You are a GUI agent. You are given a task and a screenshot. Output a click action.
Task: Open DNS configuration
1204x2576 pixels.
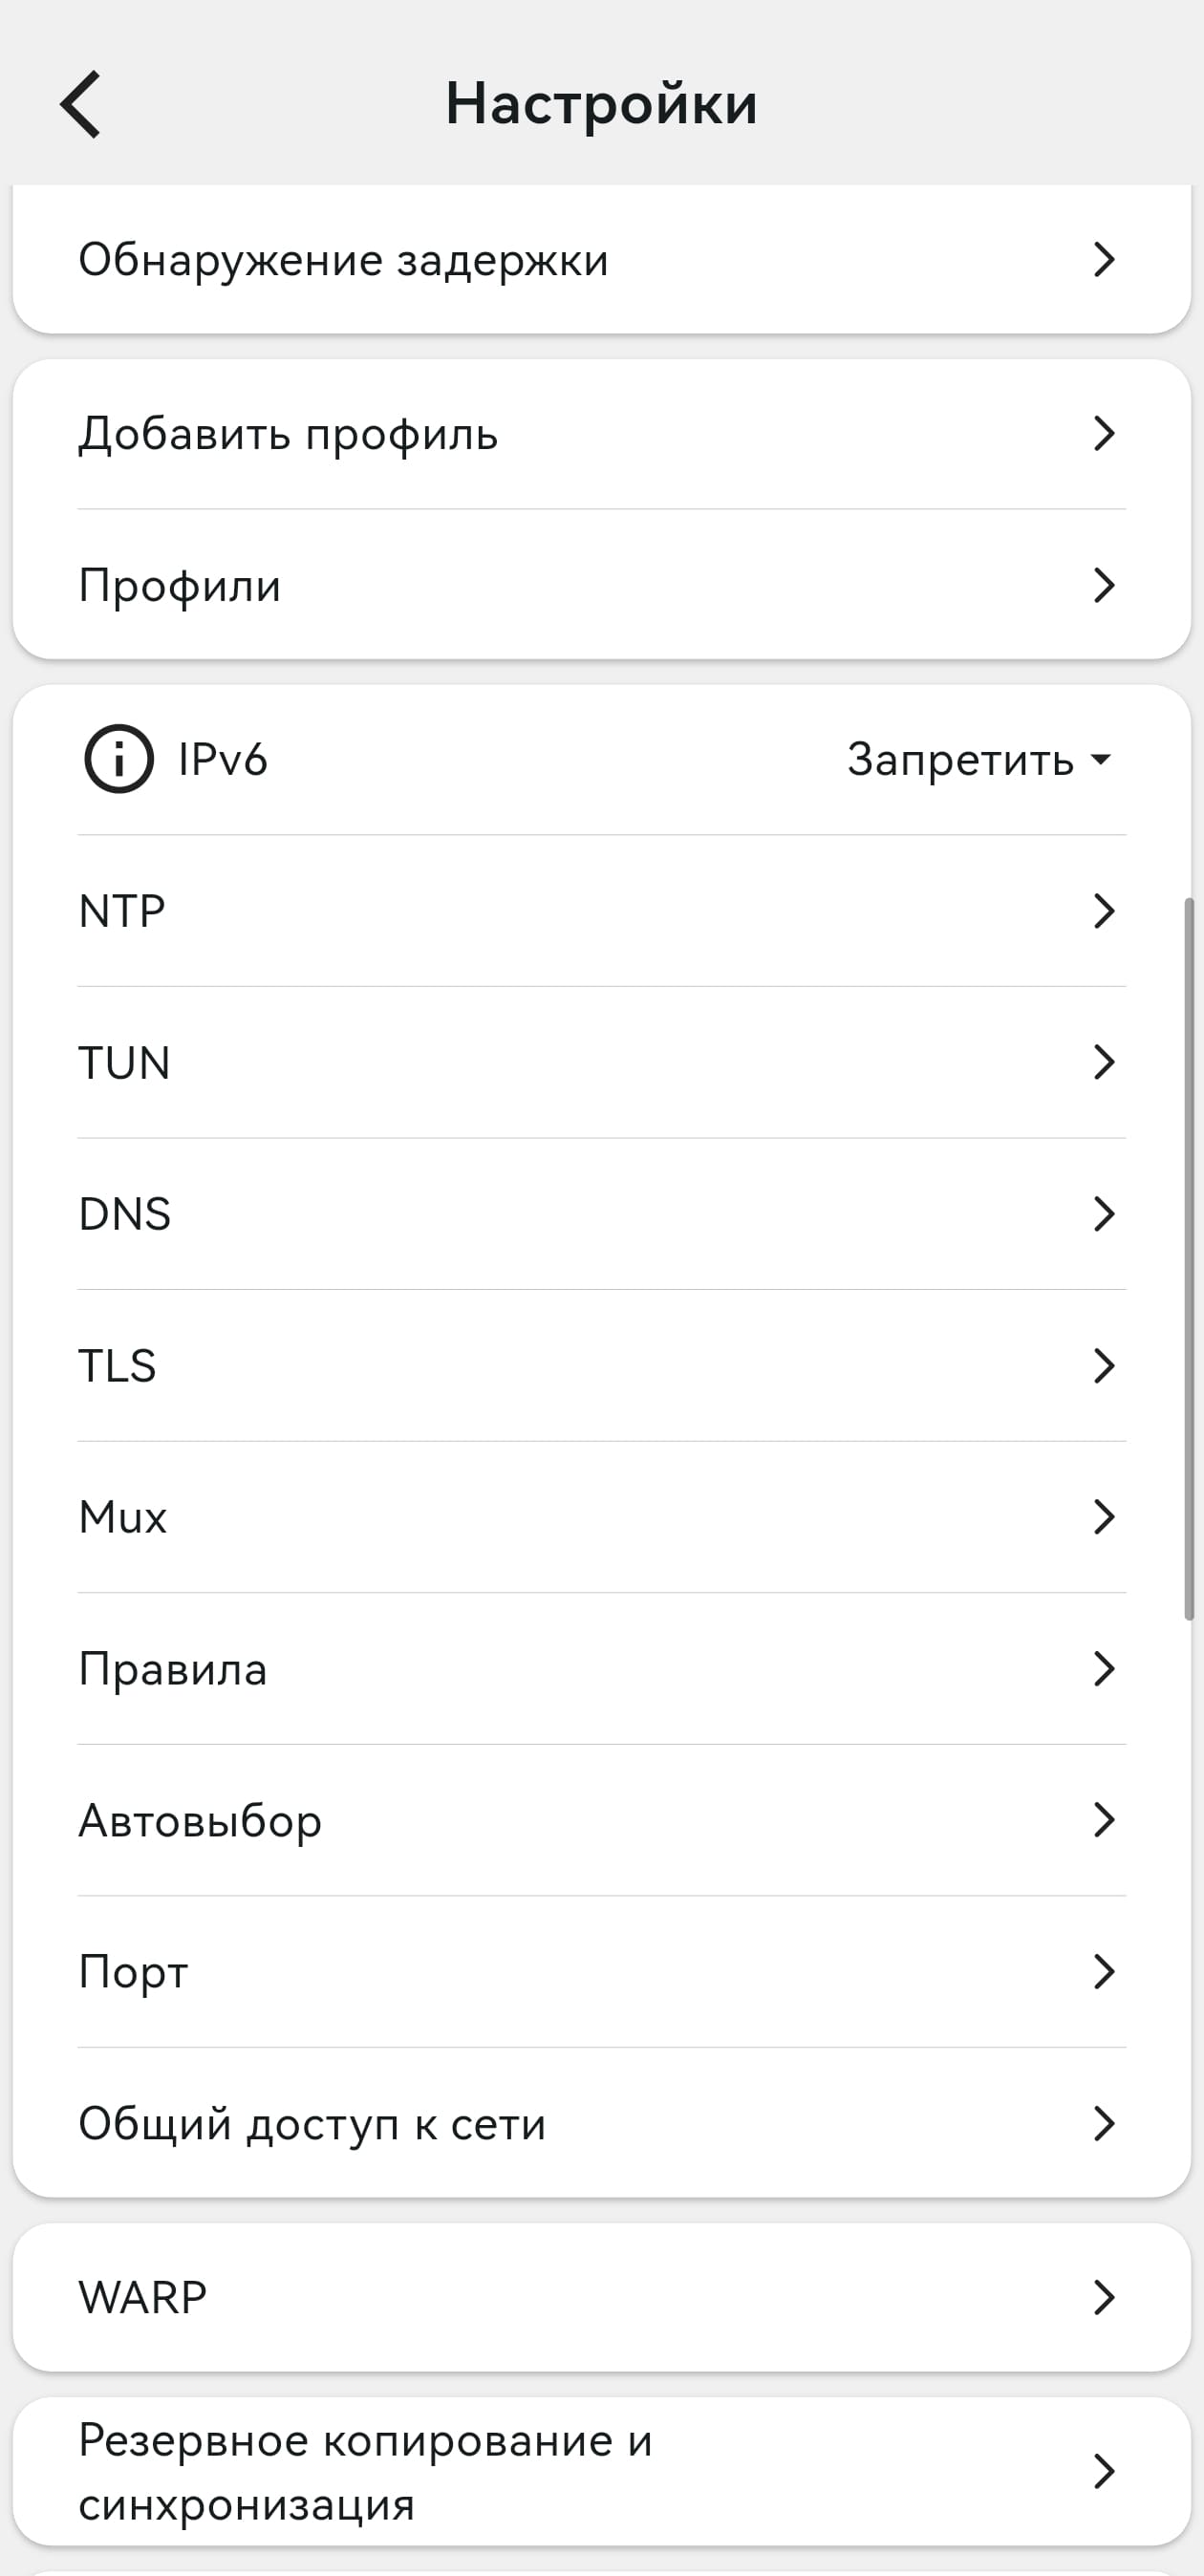click(x=600, y=1213)
